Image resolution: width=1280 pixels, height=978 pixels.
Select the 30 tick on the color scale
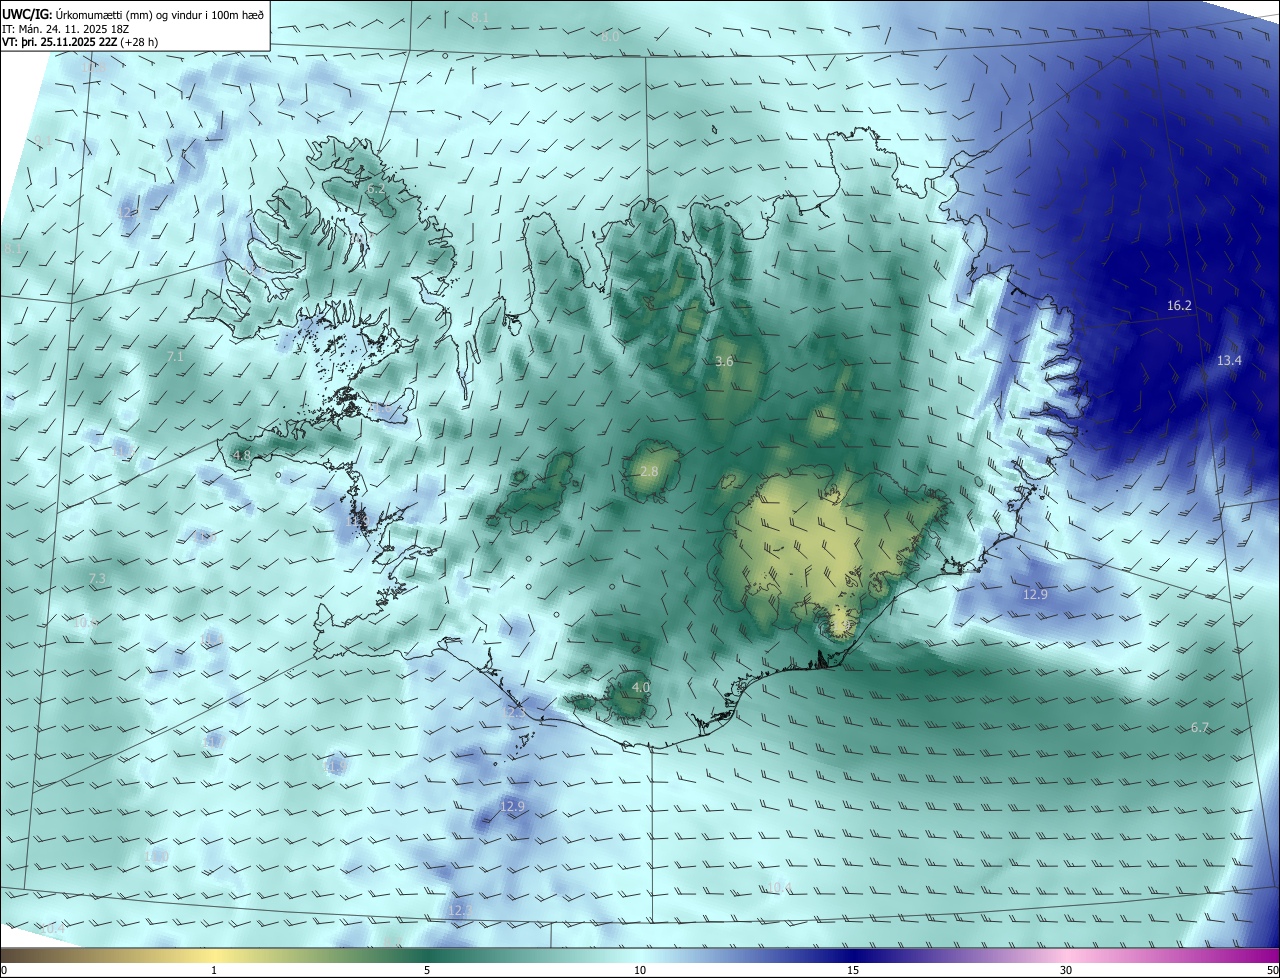1066,970
